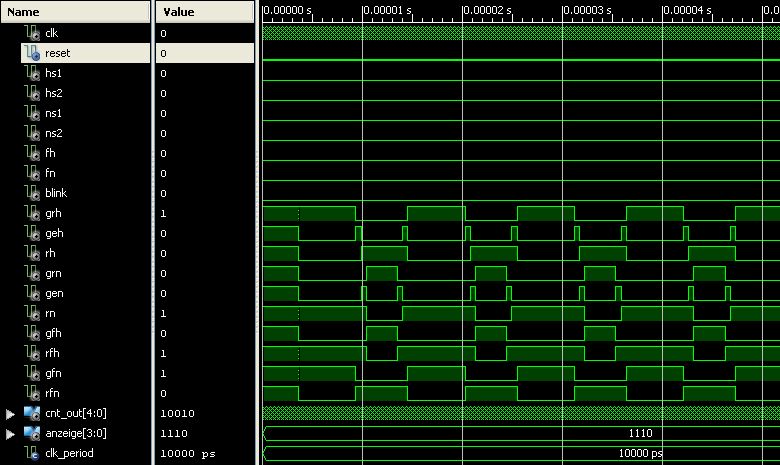Click the anzeige 1110 waveform label

[641, 433]
